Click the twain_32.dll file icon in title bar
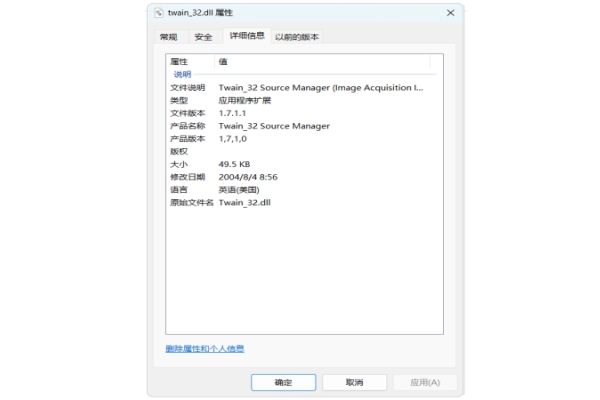This screenshot has height=400, width=600. point(160,13)
